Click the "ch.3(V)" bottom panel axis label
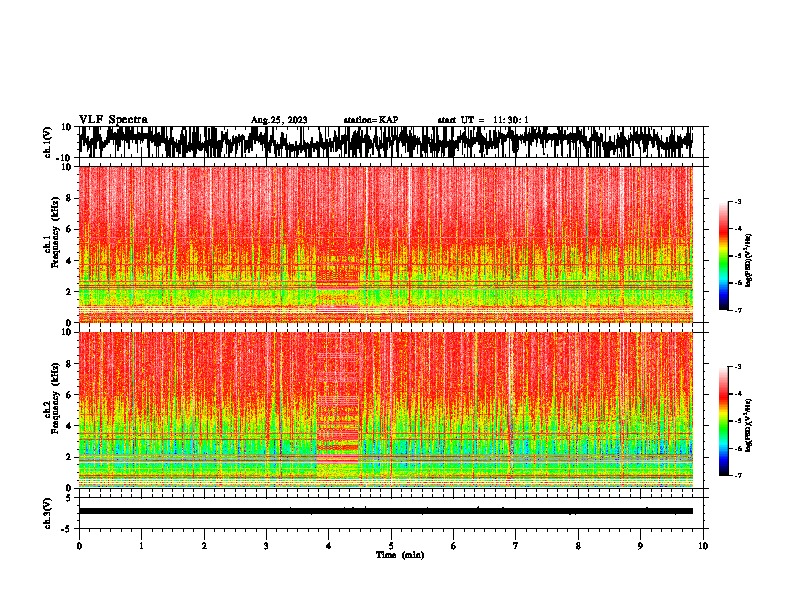 (48, 513)
